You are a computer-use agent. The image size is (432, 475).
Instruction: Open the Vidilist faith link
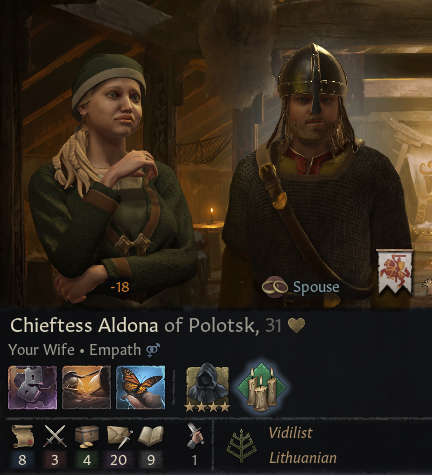[x=290, y=433]
